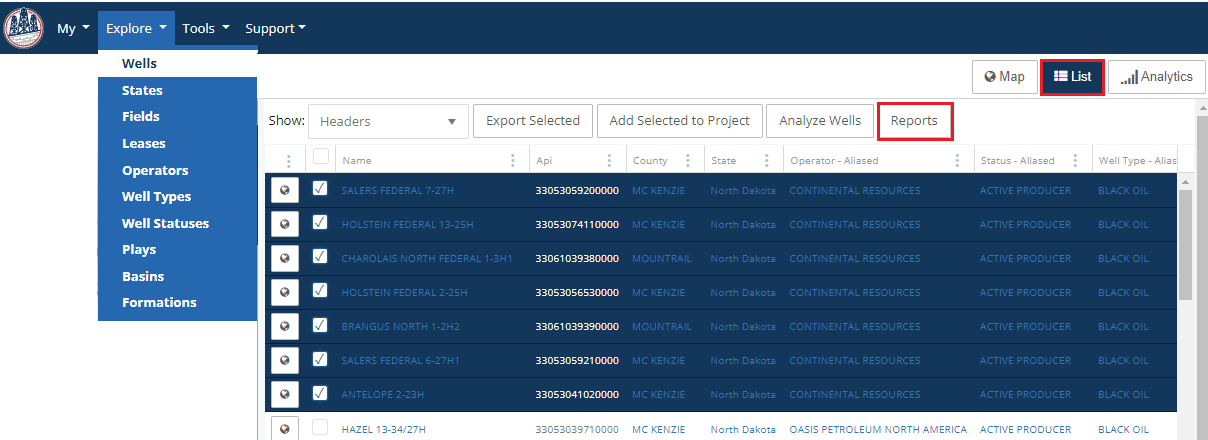Open map icon for HOLSTEIN FEDERAL 13-25H row
Image resolution: width=1208 pixels, height=440 pixels.
(x=285, y=224)
